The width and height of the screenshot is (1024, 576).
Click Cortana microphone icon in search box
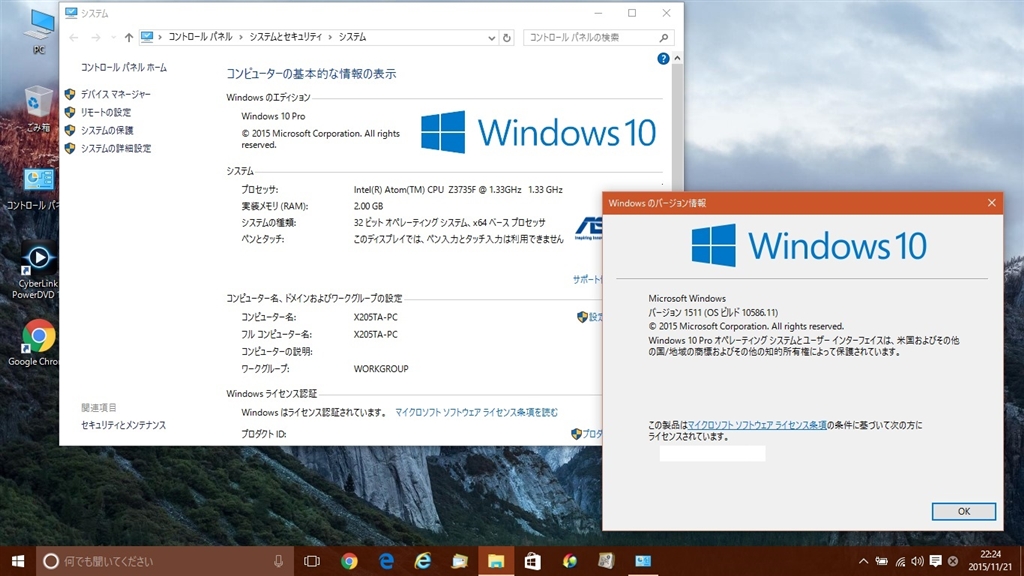[x=278, y=561]
